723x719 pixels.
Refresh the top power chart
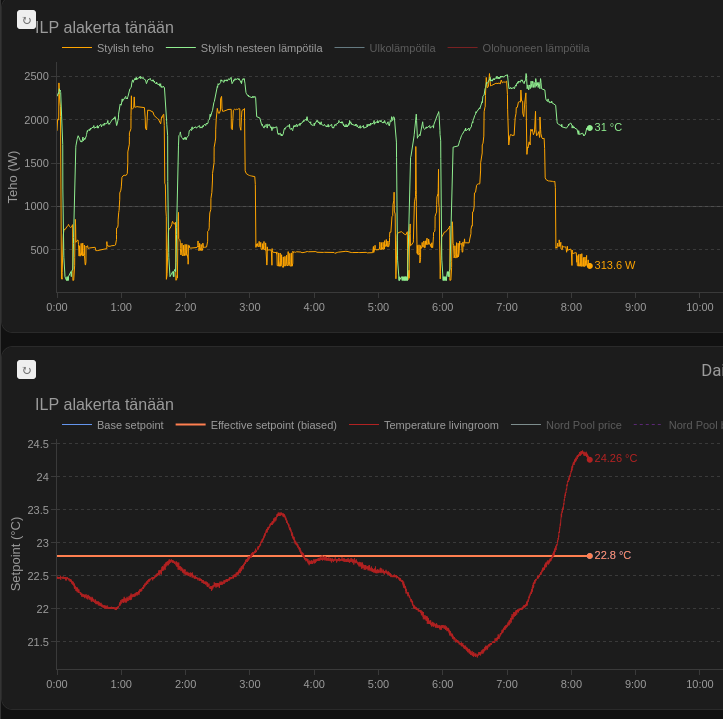tap(27, 20)
